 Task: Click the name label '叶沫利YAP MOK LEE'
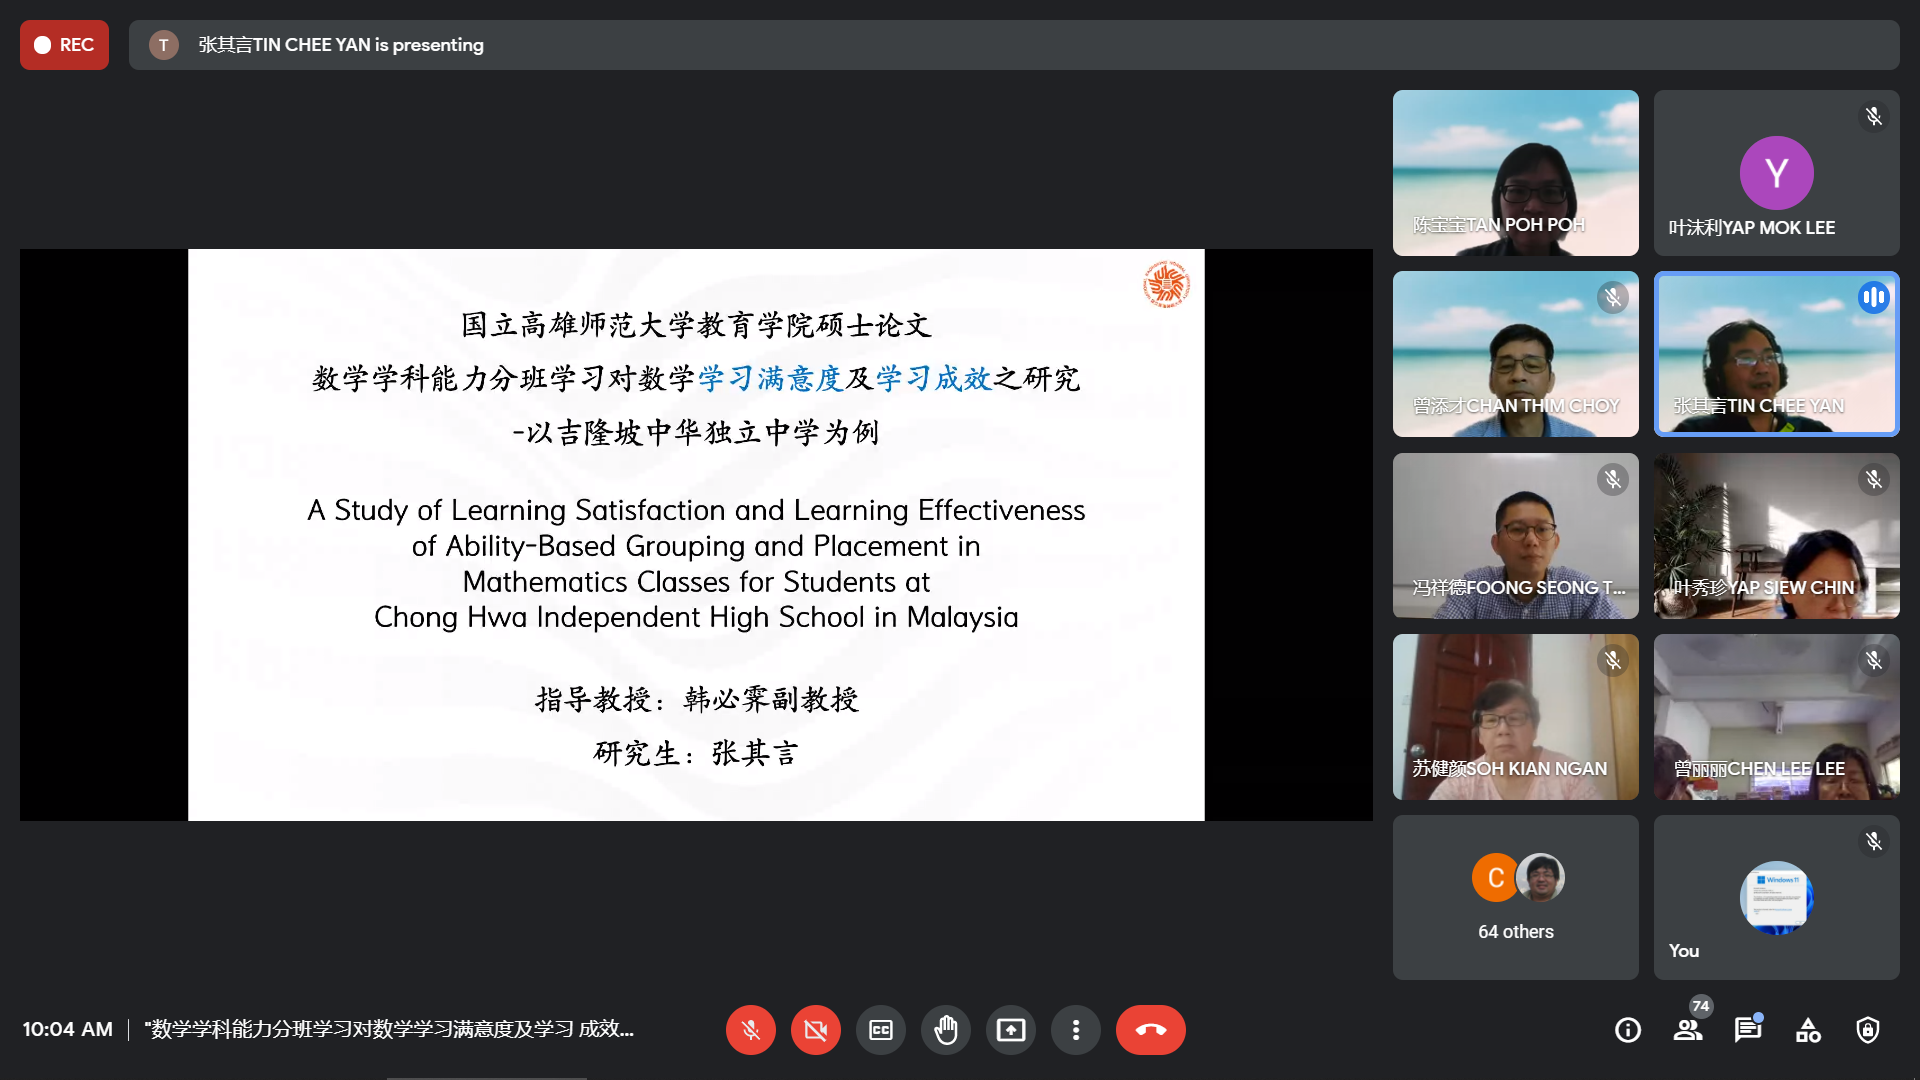(x=1752, y=228)
